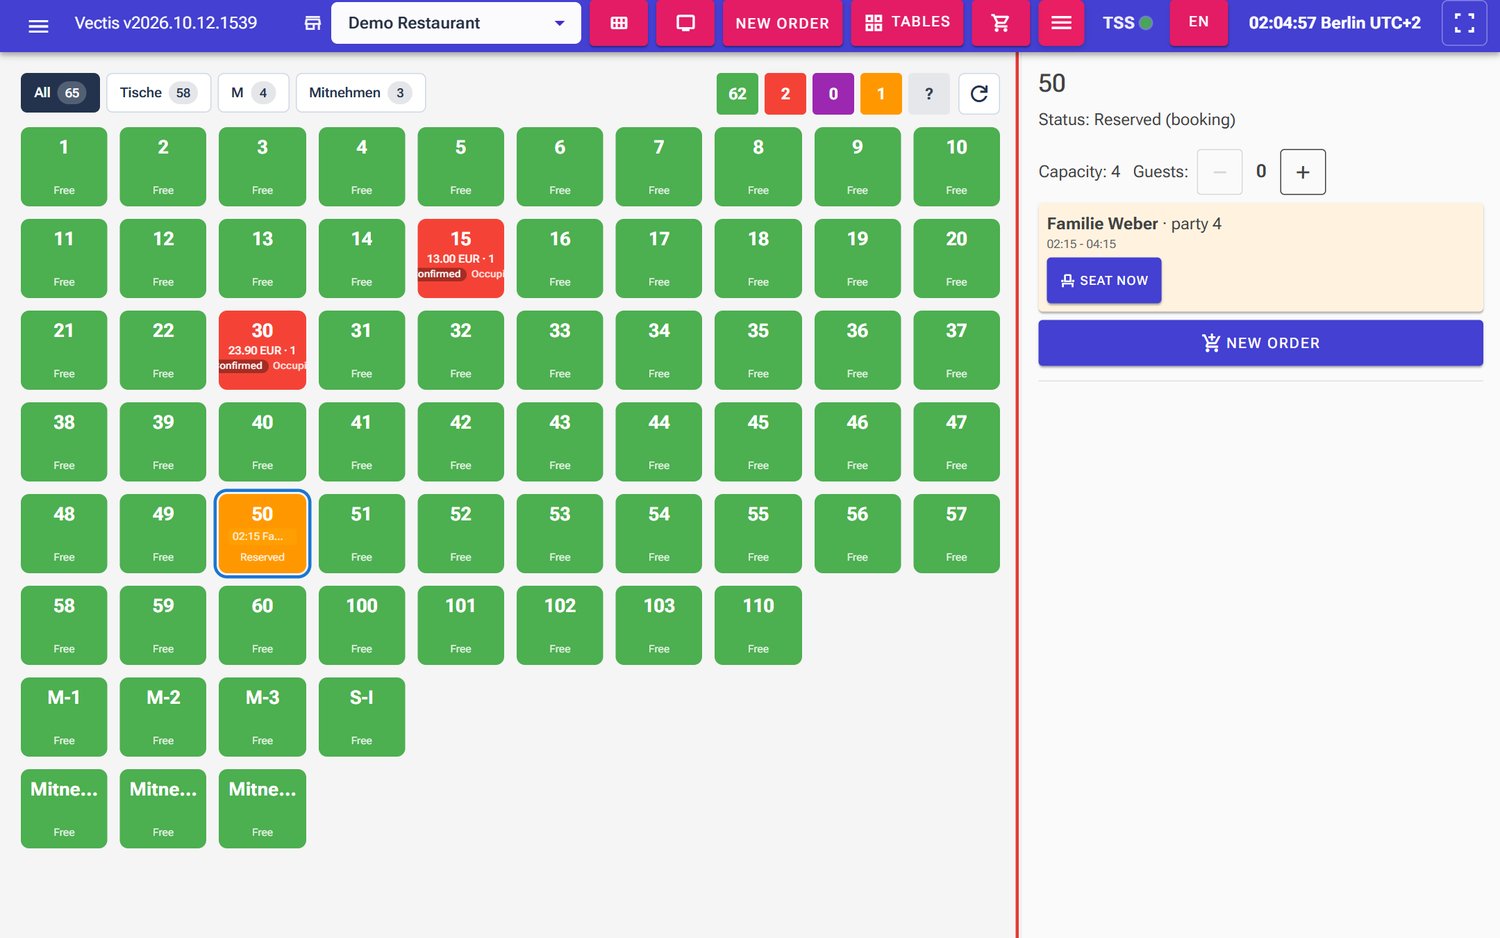Filter by orange reserved count 1
The height and width of the screenshot is (938, 1500).
(x=881, y=94)
